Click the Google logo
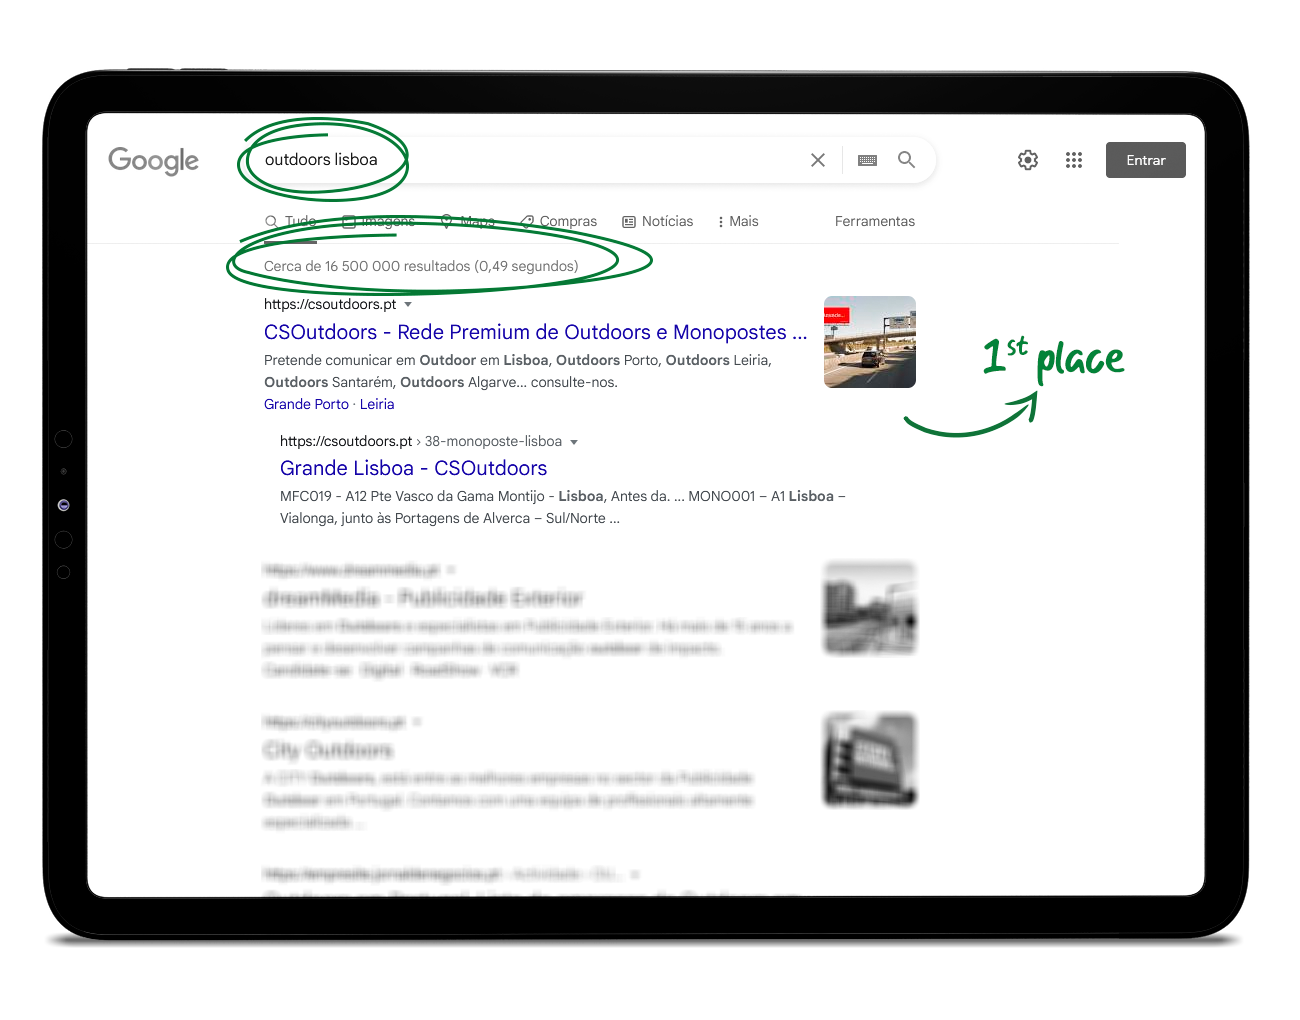Image resolution: width=1300 pixels, height=1020 pixels. point(153,160)
